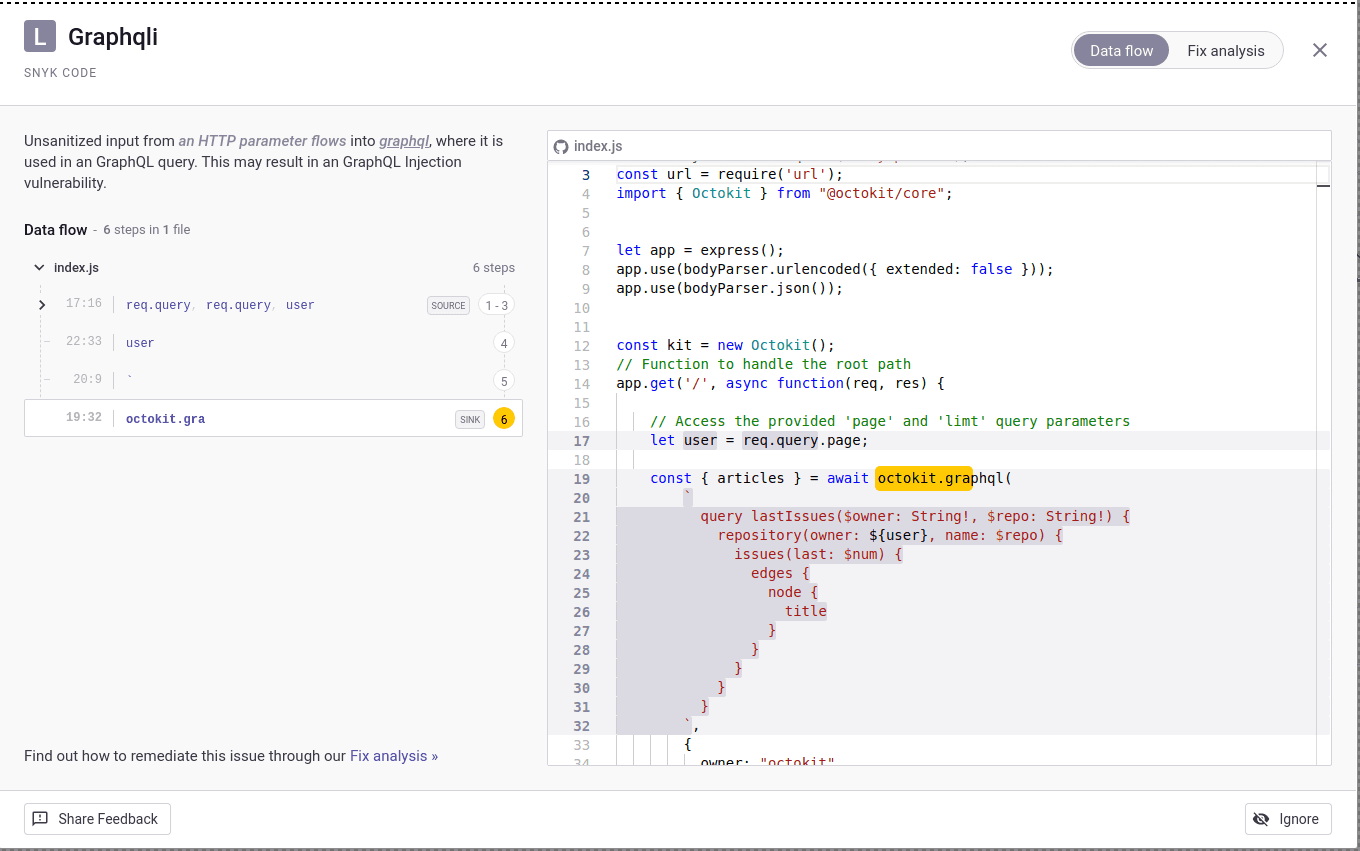
Task: Switch to the Fix analysis tab
Action: pos(1225,50)
